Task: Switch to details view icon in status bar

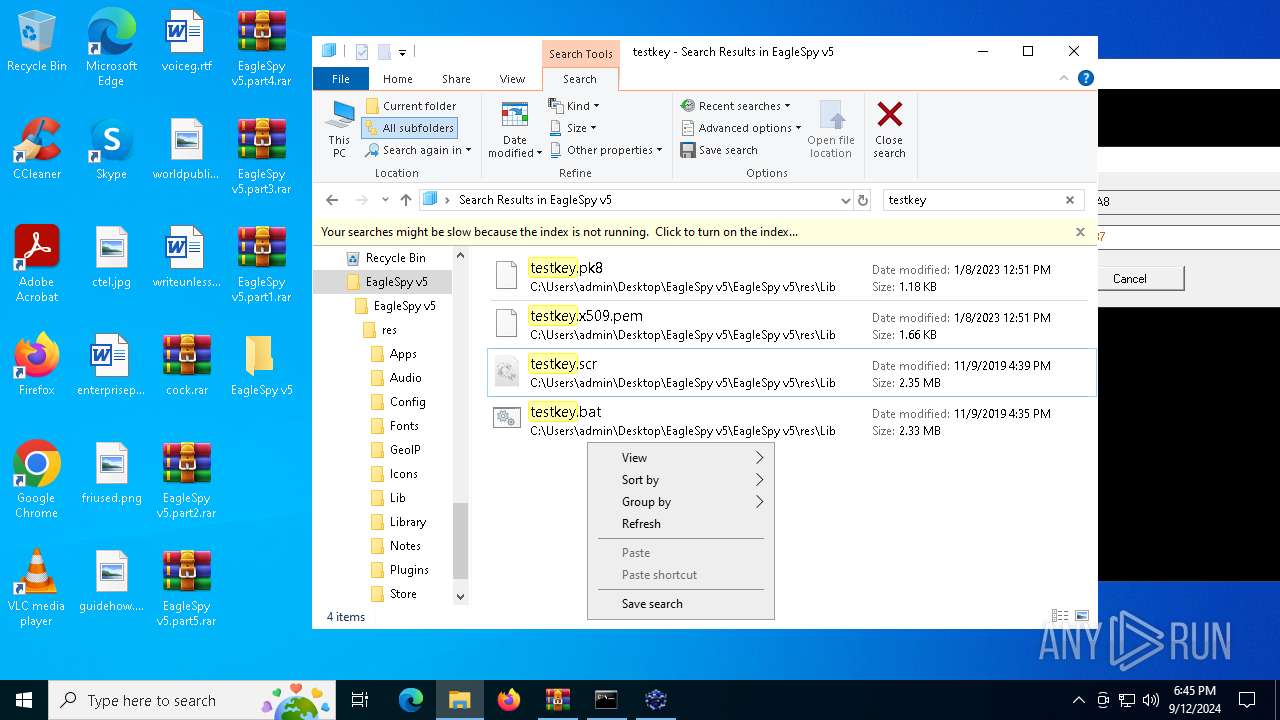Action: (1059, 617)
